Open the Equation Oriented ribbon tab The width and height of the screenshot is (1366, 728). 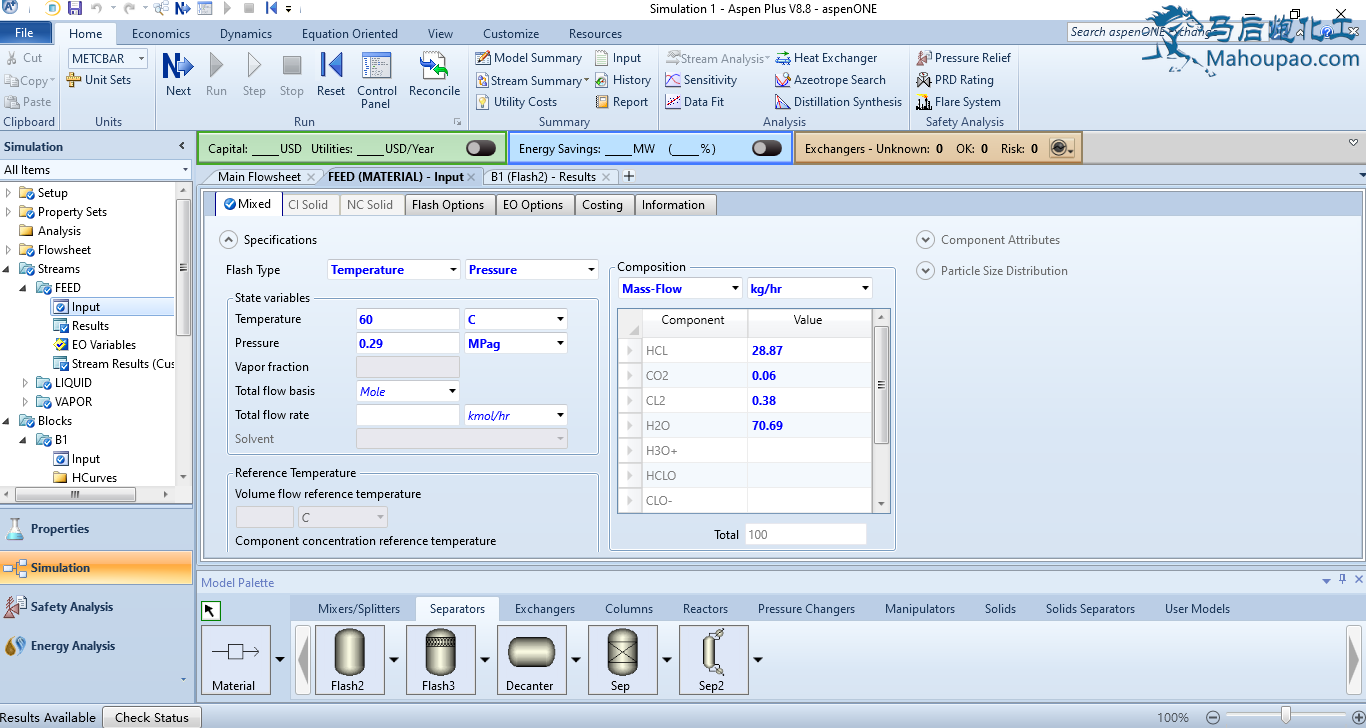(349, 34)
